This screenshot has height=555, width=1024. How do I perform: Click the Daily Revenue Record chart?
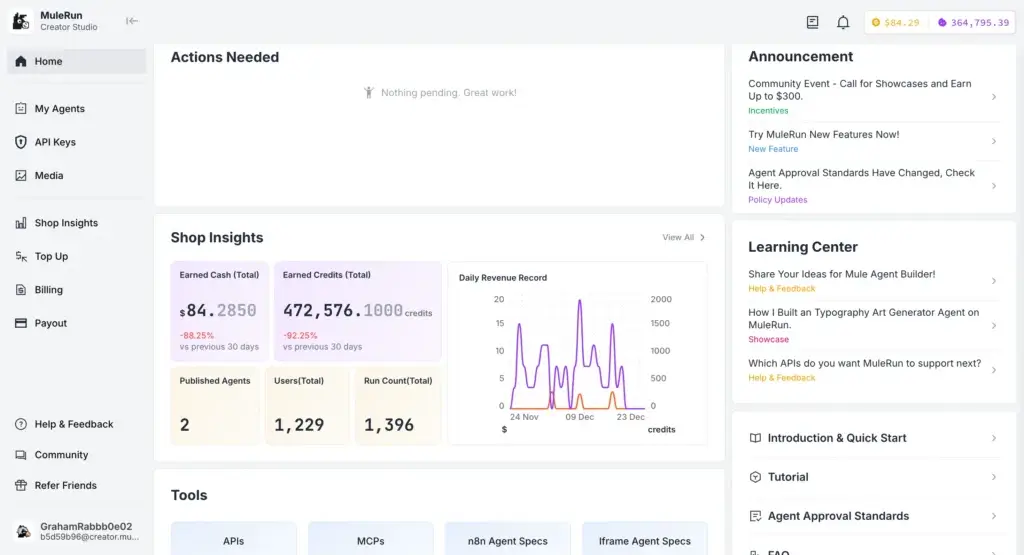coord(578,353)
